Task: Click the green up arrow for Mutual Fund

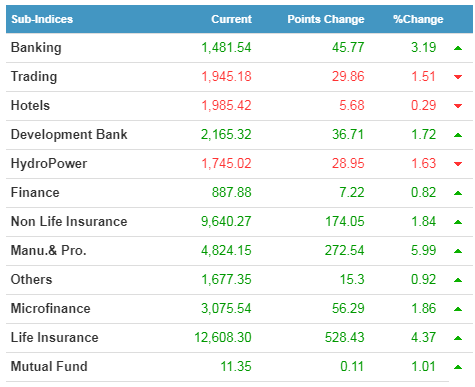Action: coord(458,367)
